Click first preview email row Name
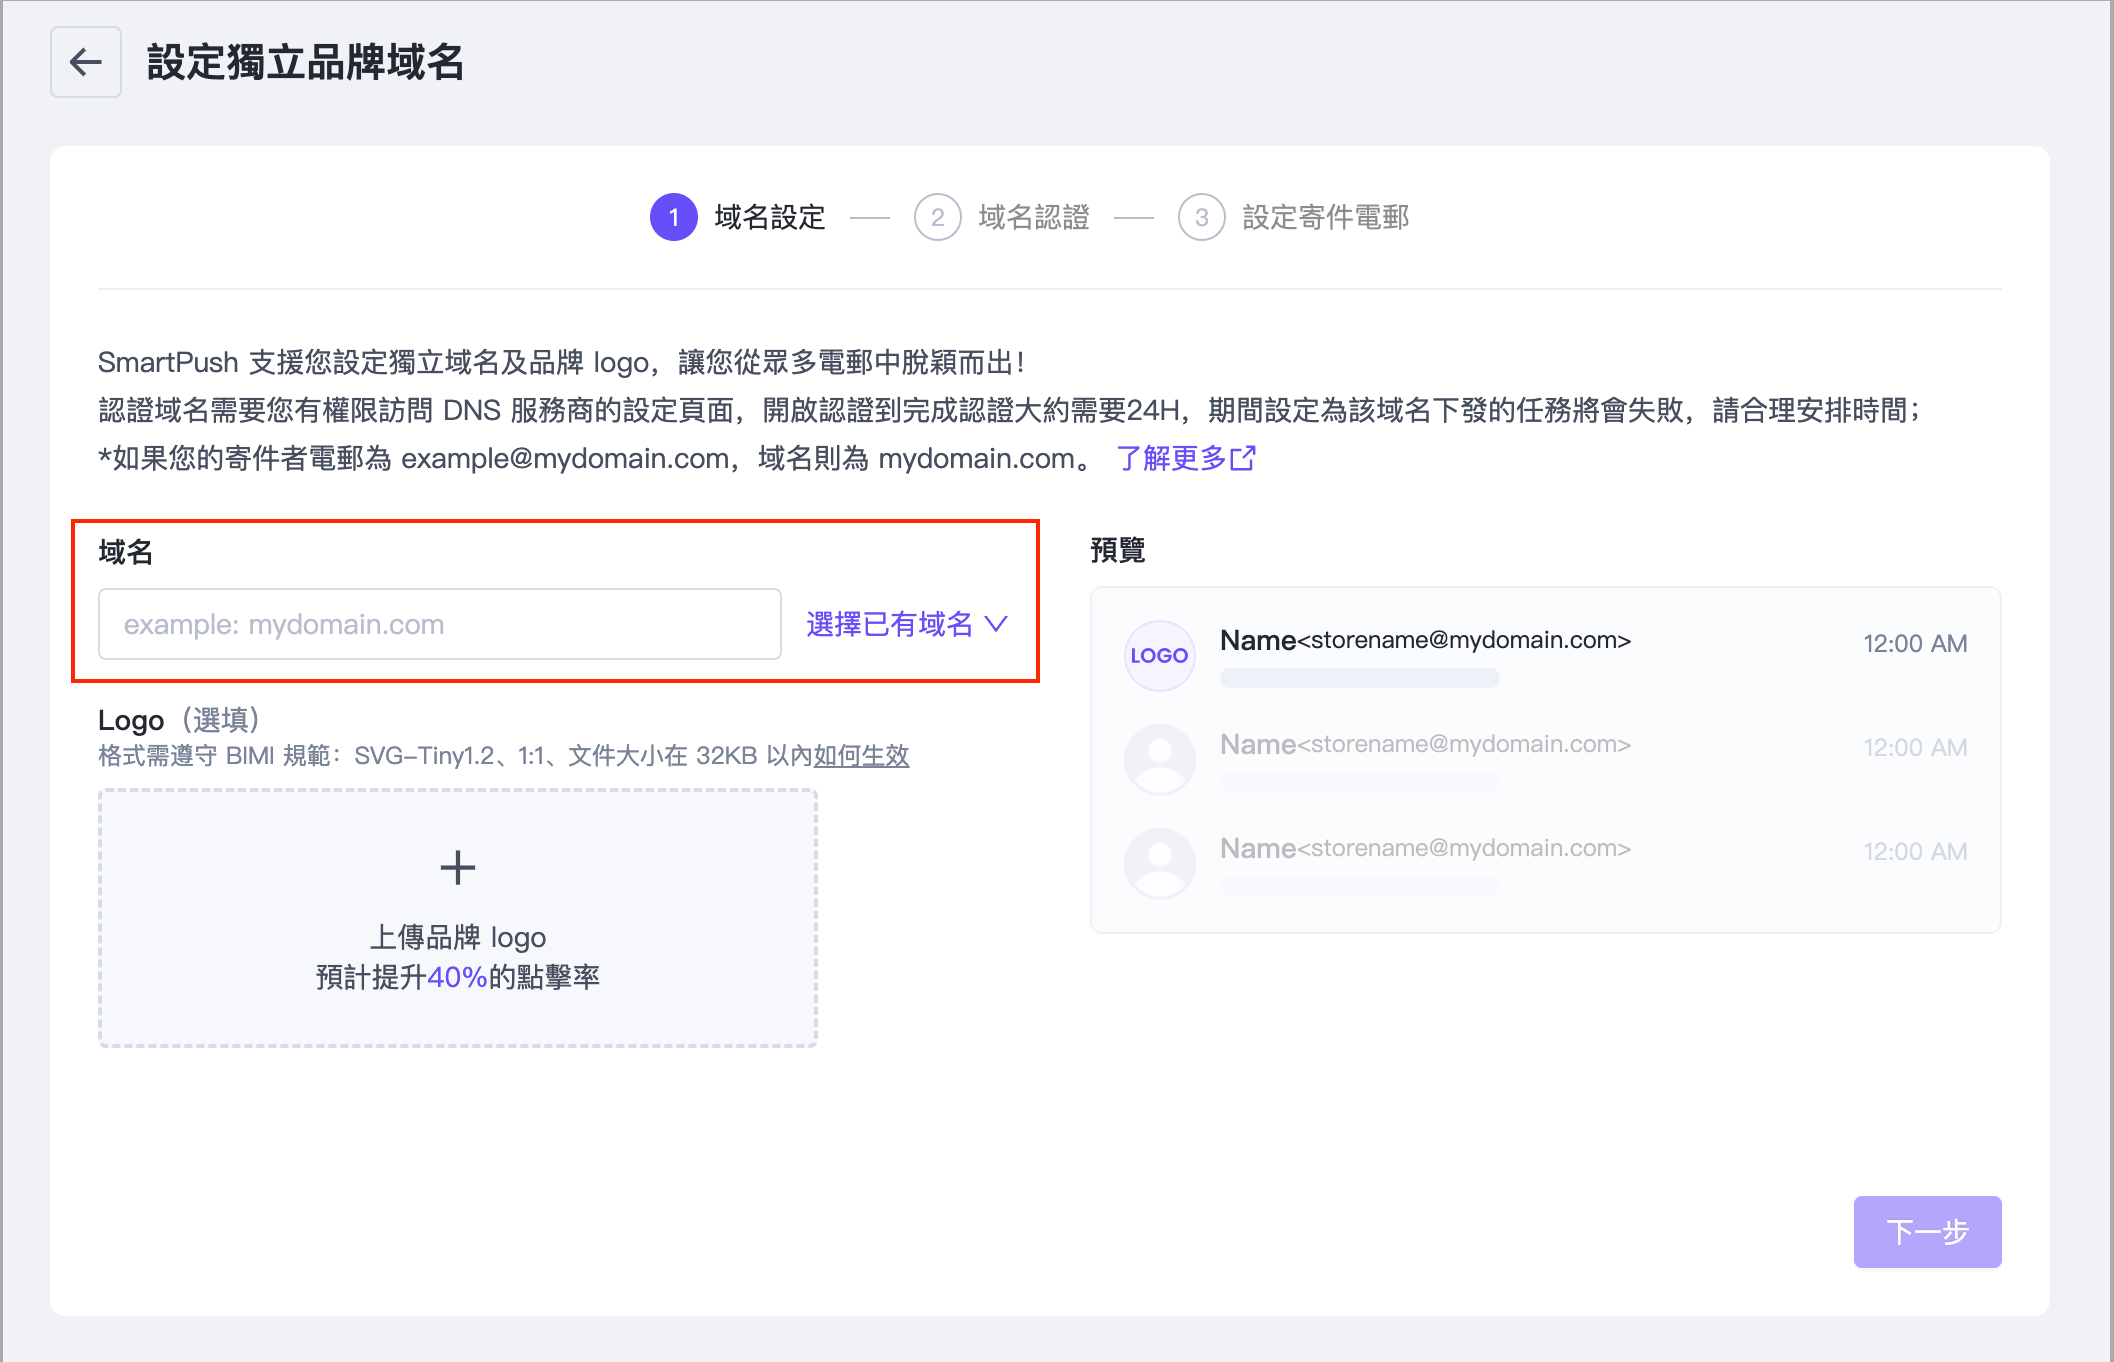 pyautogui.click(x=1257, y=640)
